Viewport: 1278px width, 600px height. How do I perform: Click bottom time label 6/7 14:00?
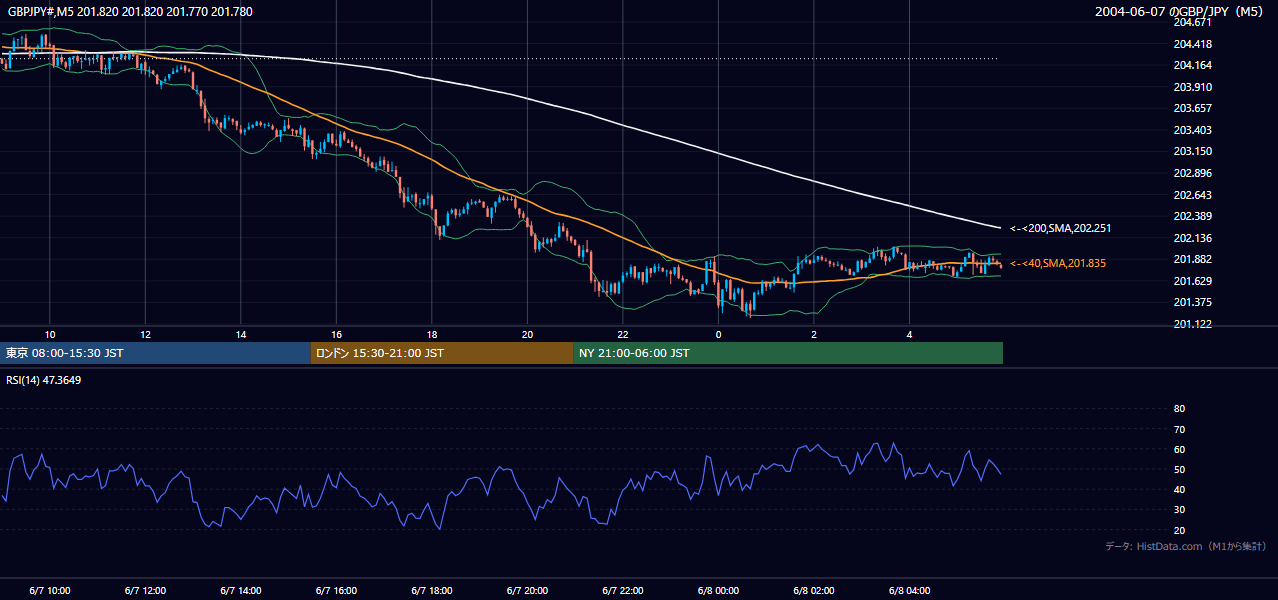(241, 591)
